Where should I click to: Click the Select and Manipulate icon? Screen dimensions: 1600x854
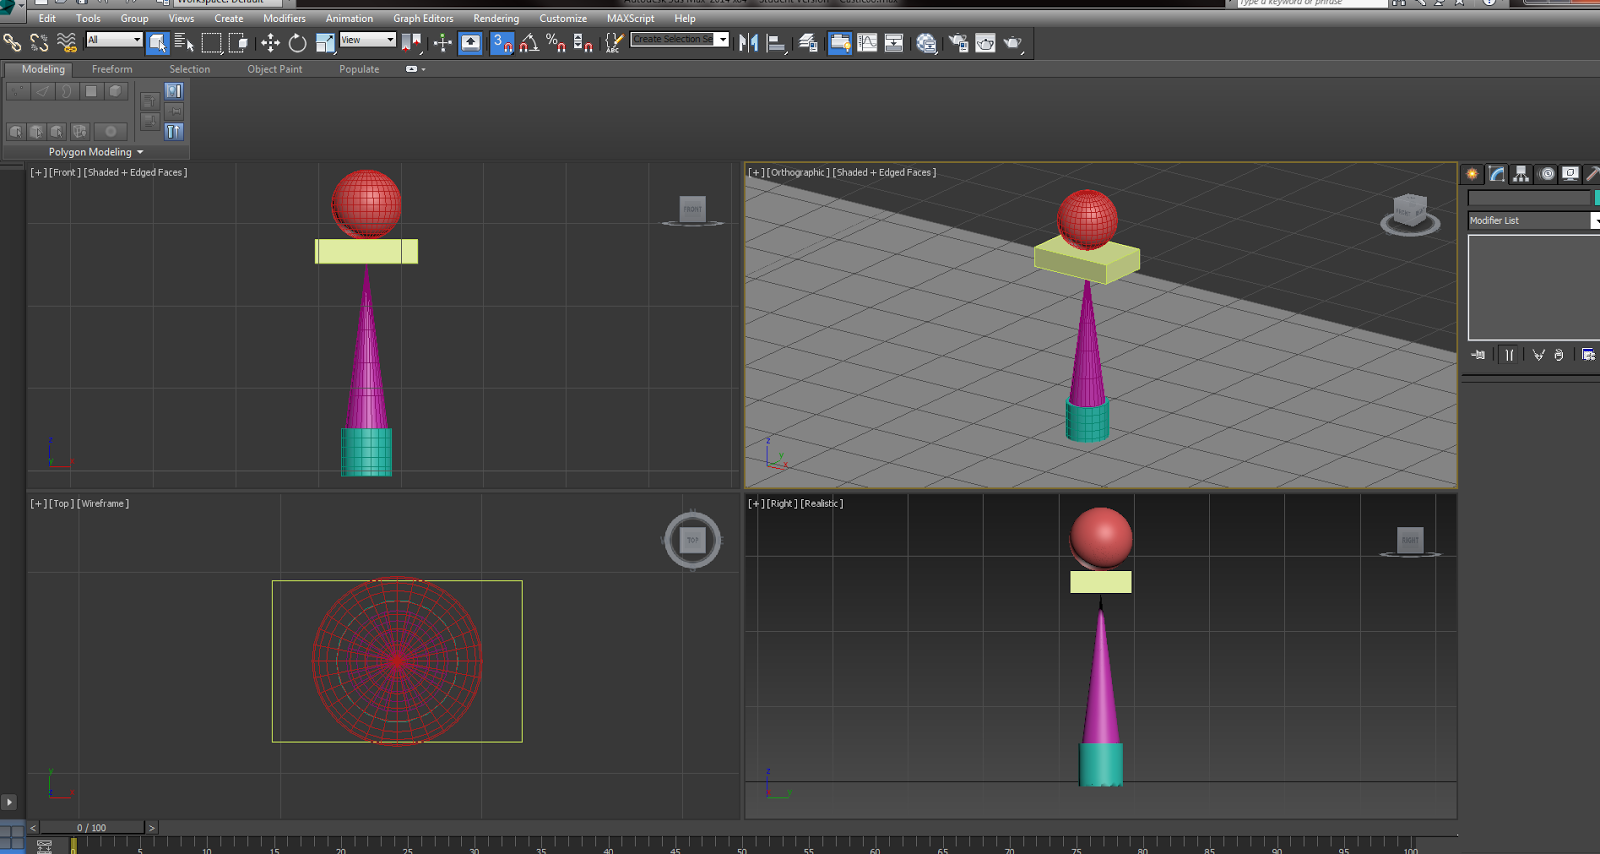click(442, 42)
